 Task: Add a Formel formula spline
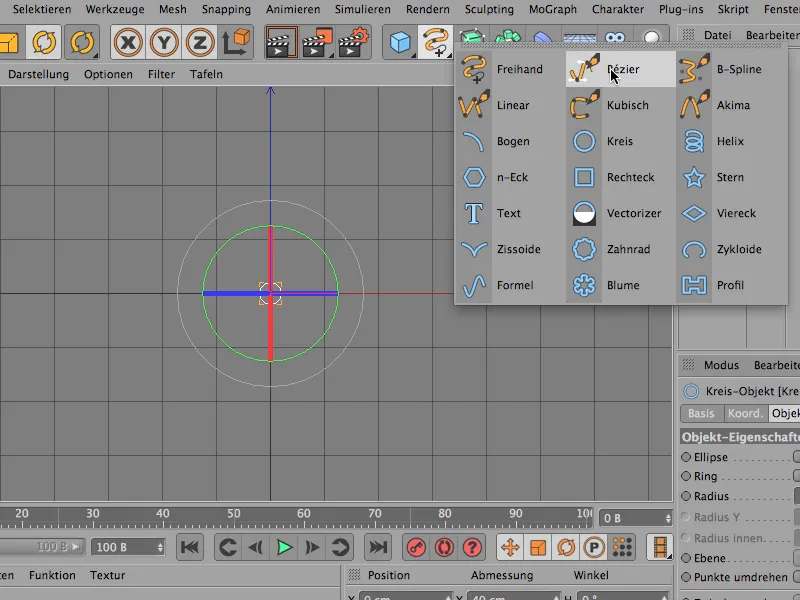point(503,285)
